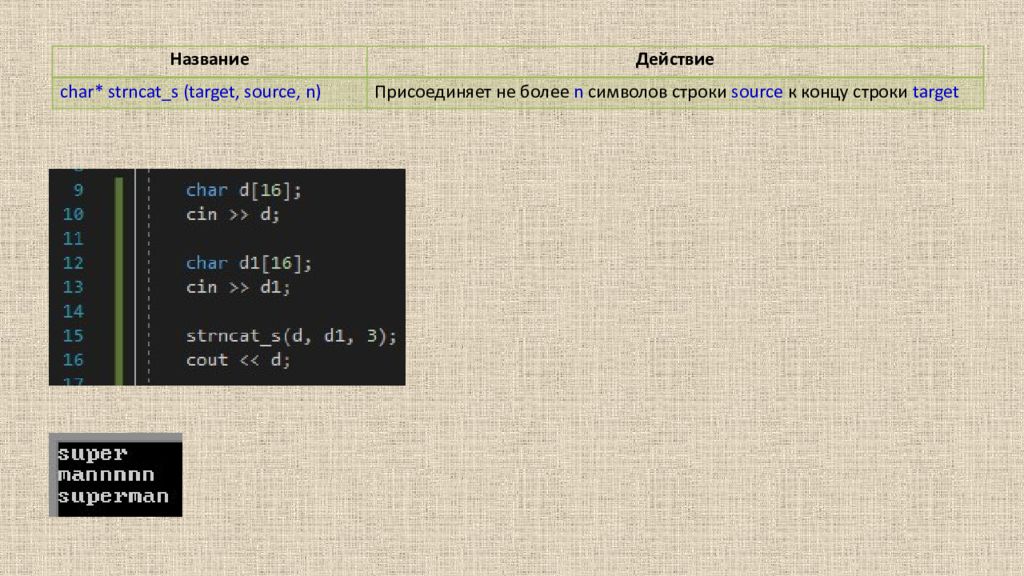This screenshot has height=576, width=1024.
Task: Click line number 15 in the gutter
Action: [x=73, y=336]
